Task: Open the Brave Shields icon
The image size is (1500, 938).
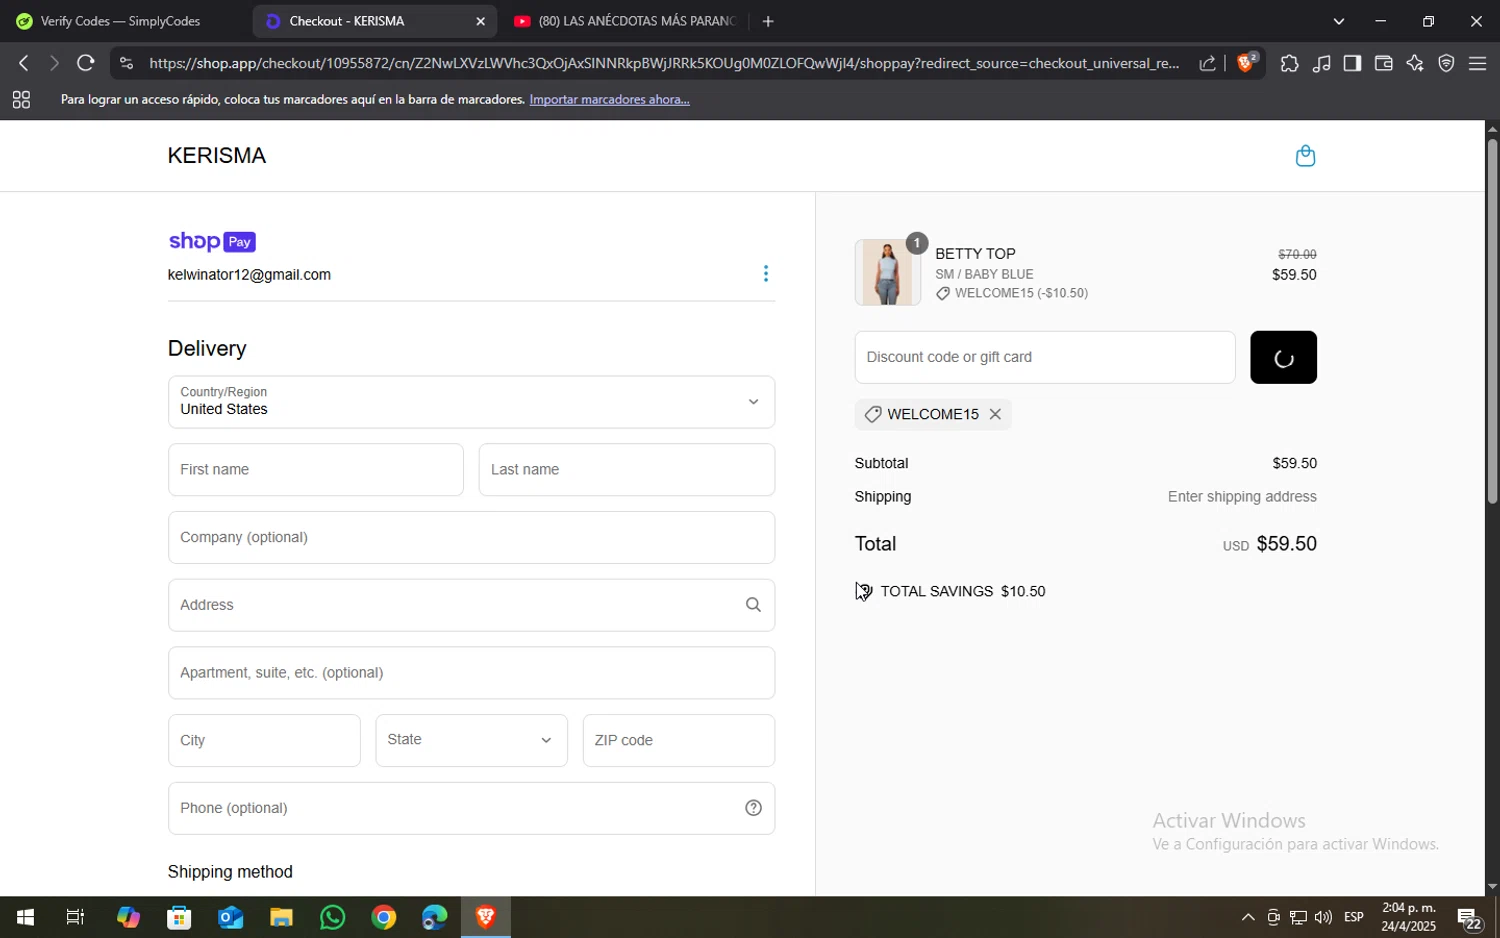Action: click(1246, 62)
